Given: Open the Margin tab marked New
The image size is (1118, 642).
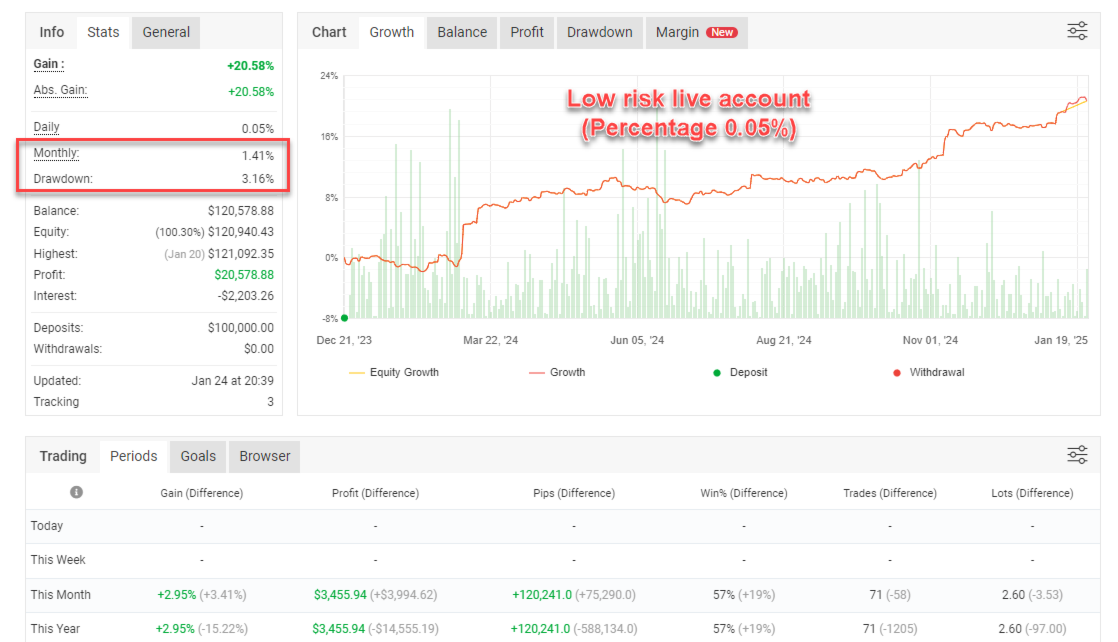Looking at the screenshot, I should (697, 33).
